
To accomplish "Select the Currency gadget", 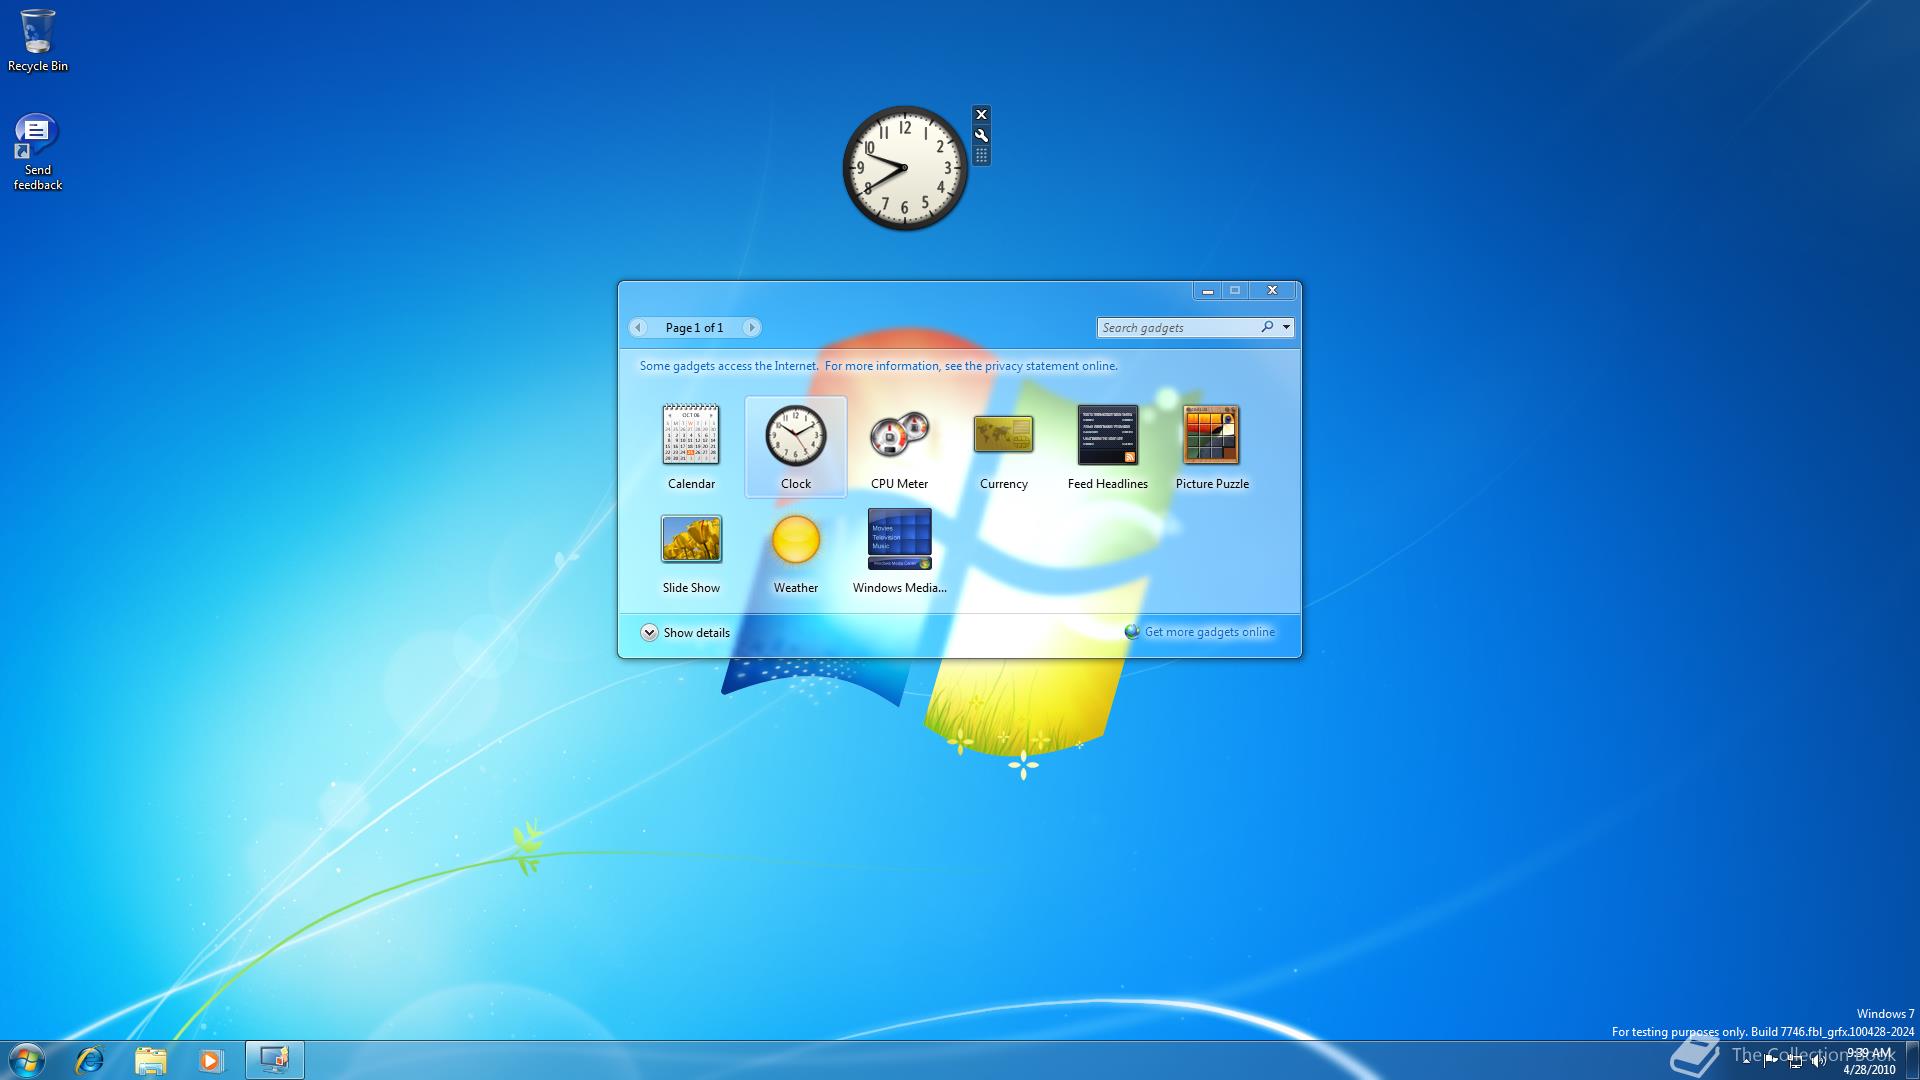I will point(1004,446).
